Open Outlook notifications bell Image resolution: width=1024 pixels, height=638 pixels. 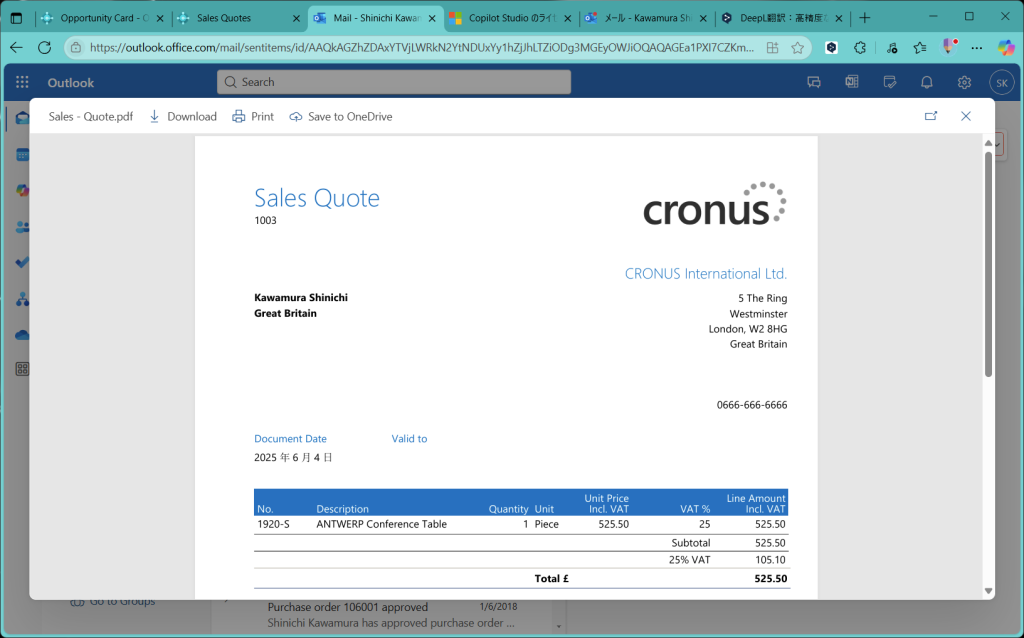(927, 82)
